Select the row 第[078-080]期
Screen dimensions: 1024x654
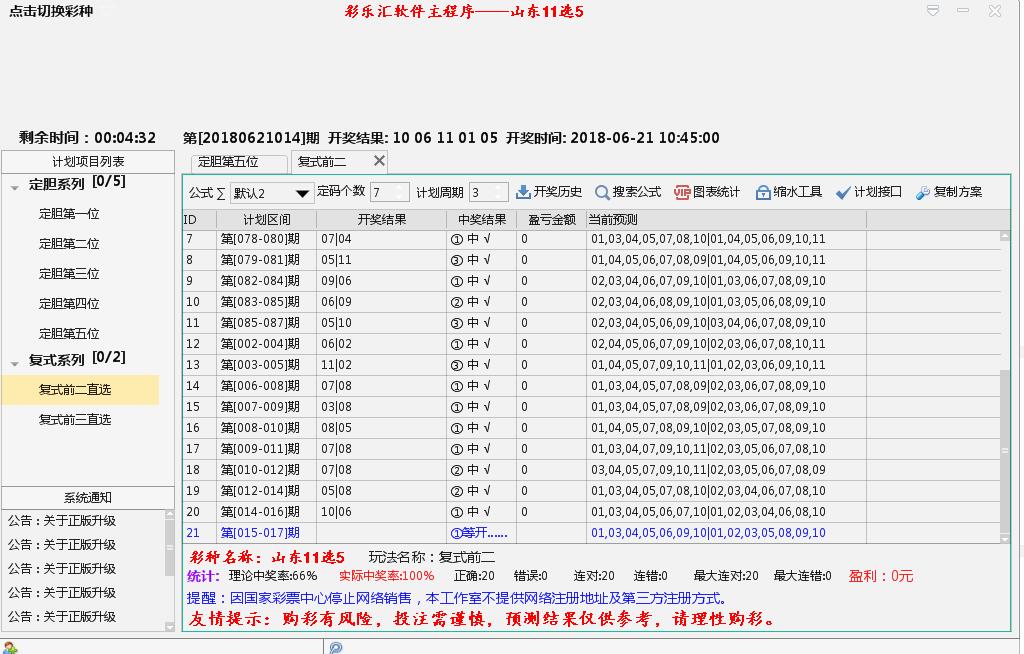[x=591, y=239]
